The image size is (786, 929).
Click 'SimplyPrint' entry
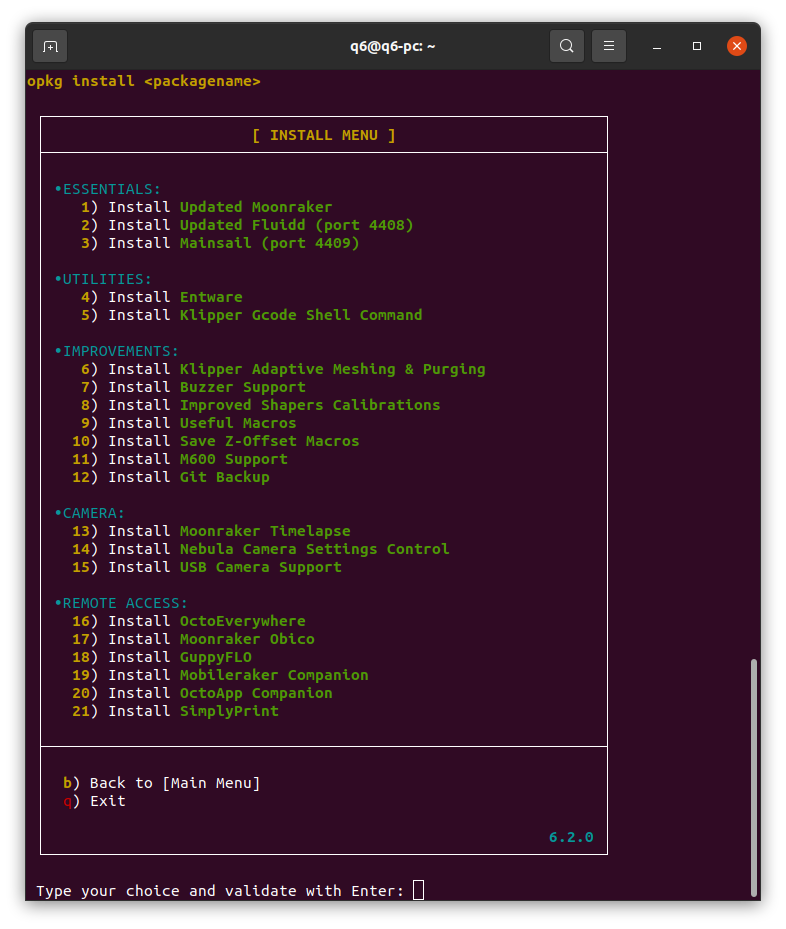pyautogui.click(x=229, y=712)
